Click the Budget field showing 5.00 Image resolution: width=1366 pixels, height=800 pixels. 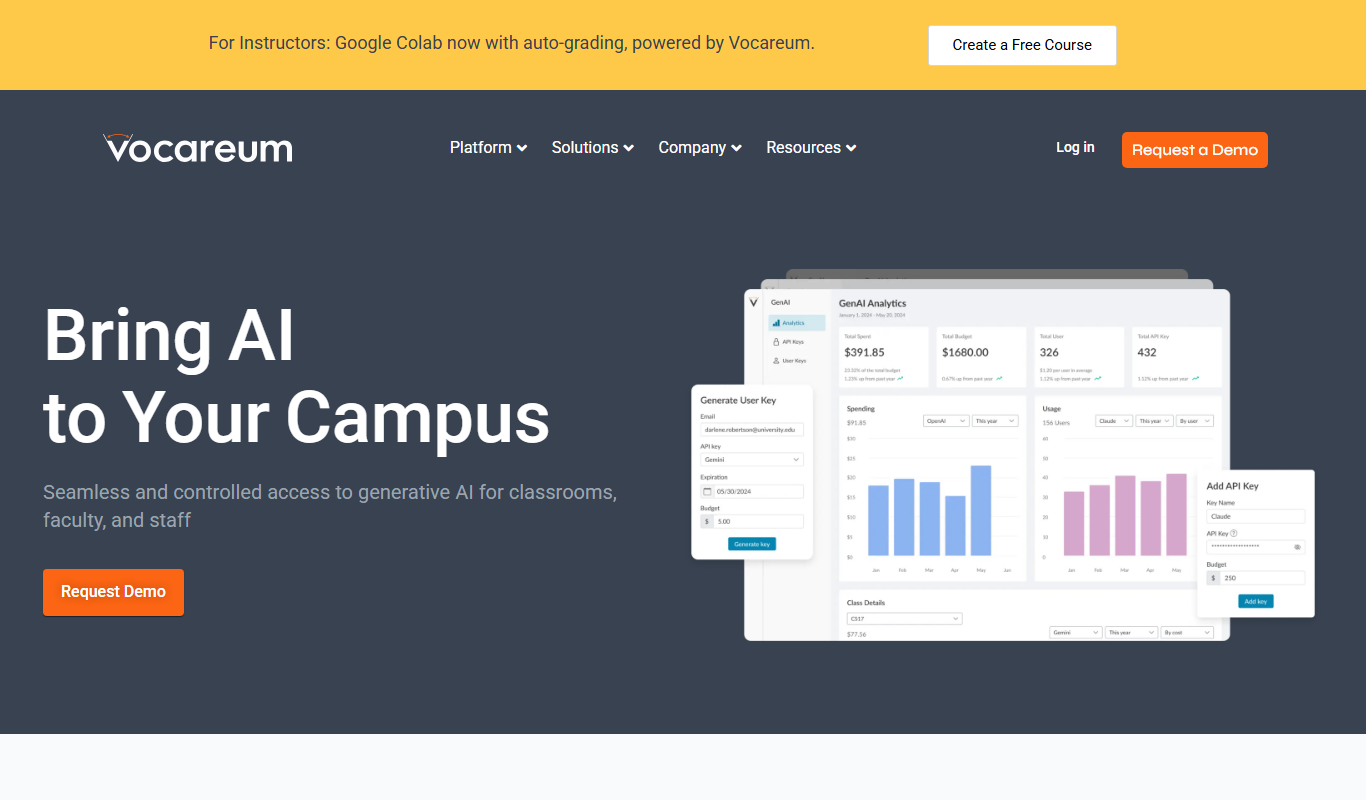(x=752, y=521)
